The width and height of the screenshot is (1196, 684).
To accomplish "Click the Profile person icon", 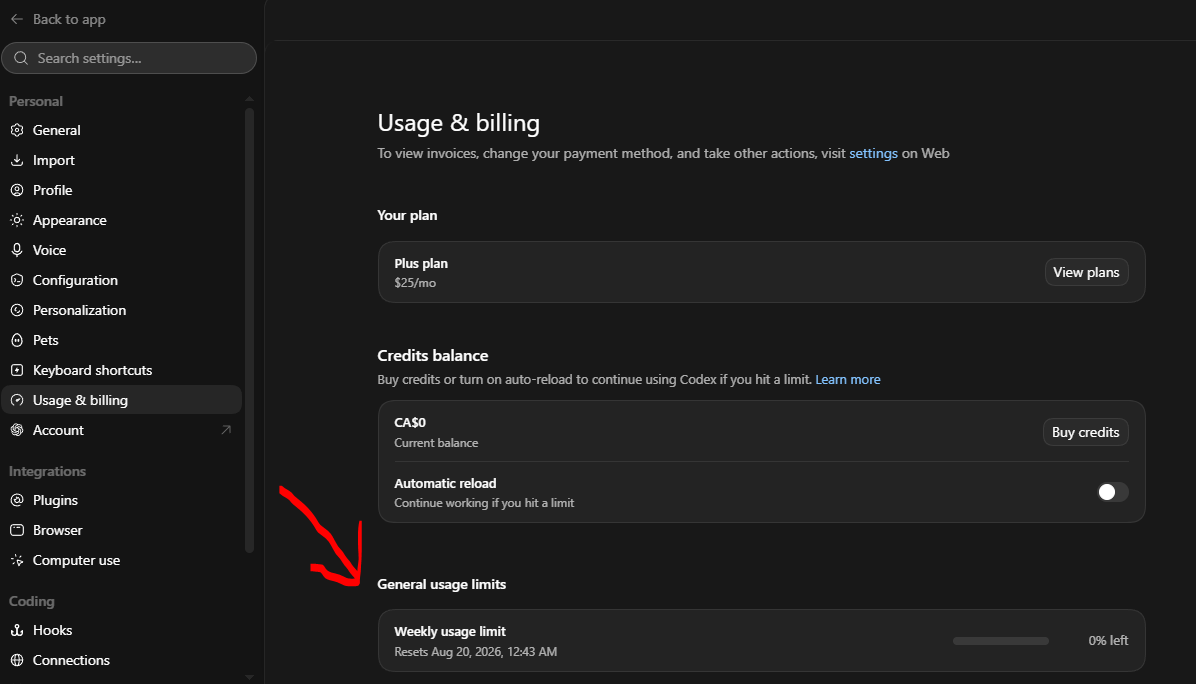I will tap(17, 190).
